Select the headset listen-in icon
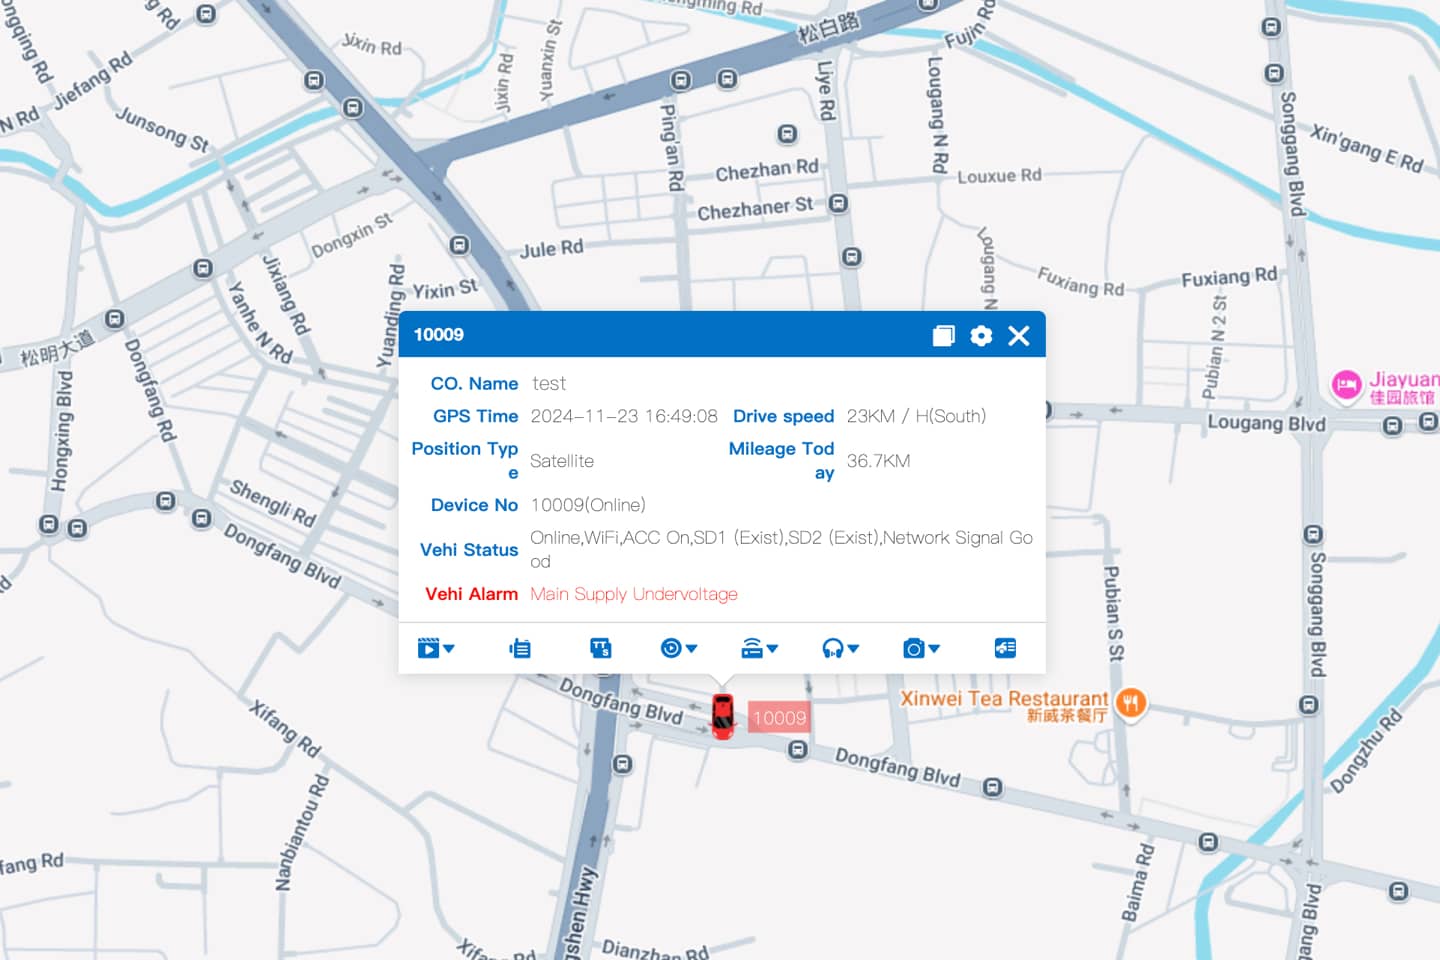The image size is (1440, 960). coord(832,648)
